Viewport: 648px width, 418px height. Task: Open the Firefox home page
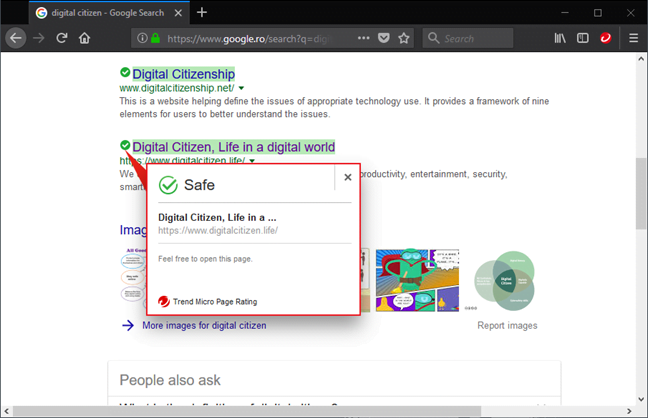[85, 38]
